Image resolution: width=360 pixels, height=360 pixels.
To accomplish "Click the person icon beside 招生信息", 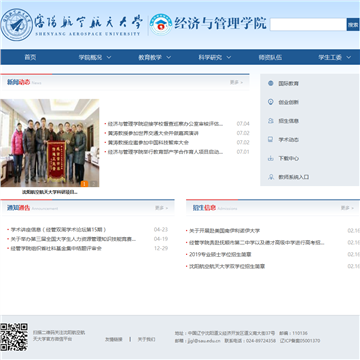I will (271, 121).
